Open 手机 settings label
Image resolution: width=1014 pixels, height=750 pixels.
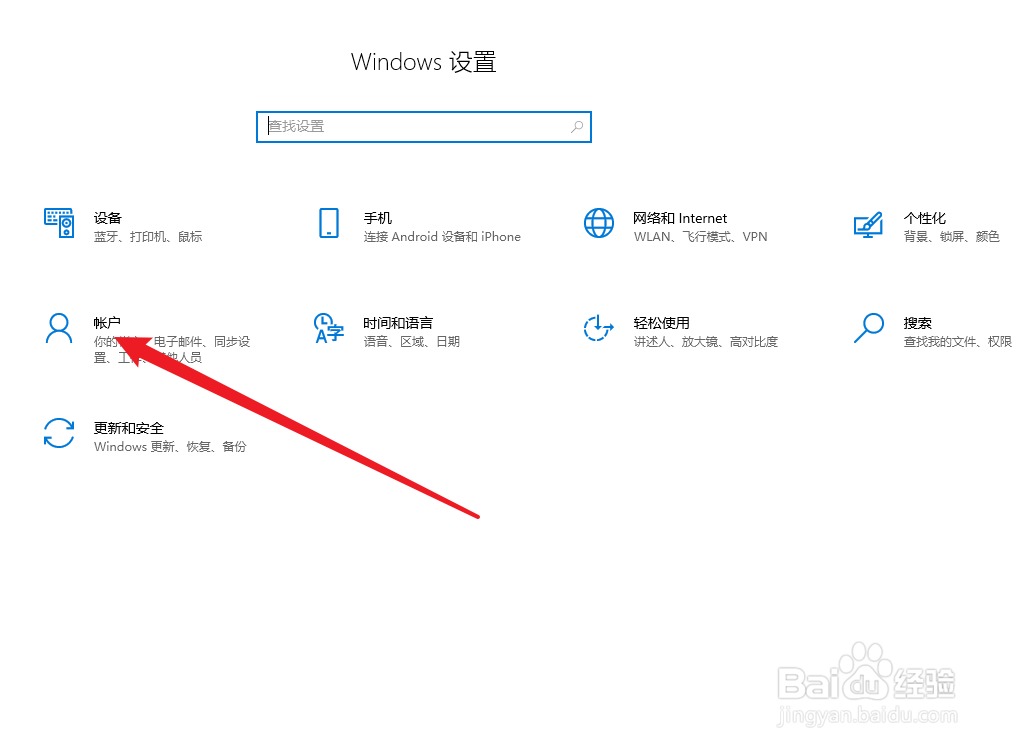coord(378,218)
